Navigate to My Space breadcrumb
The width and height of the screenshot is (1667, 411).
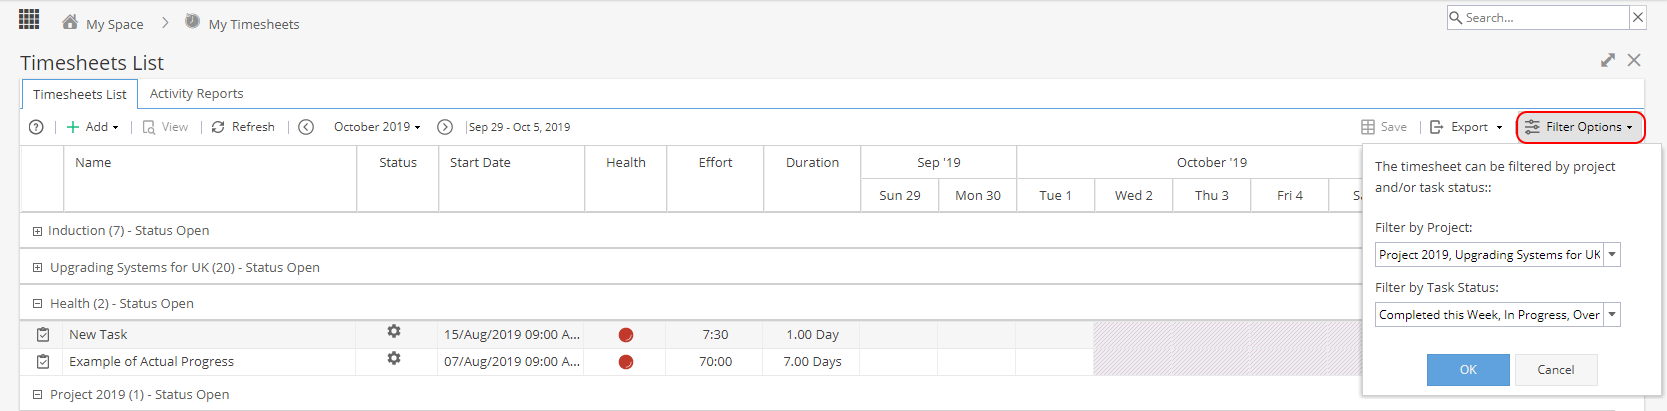pyautogui.click(x=115, y=24)
